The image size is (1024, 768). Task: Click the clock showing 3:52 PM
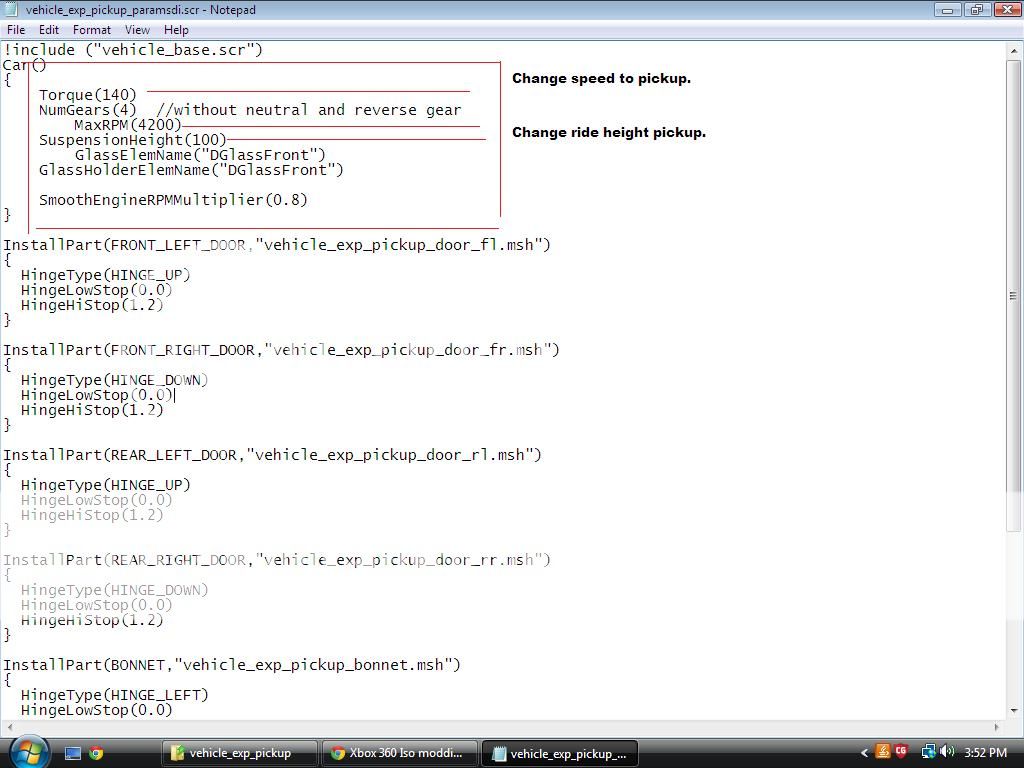pos(986,752)
